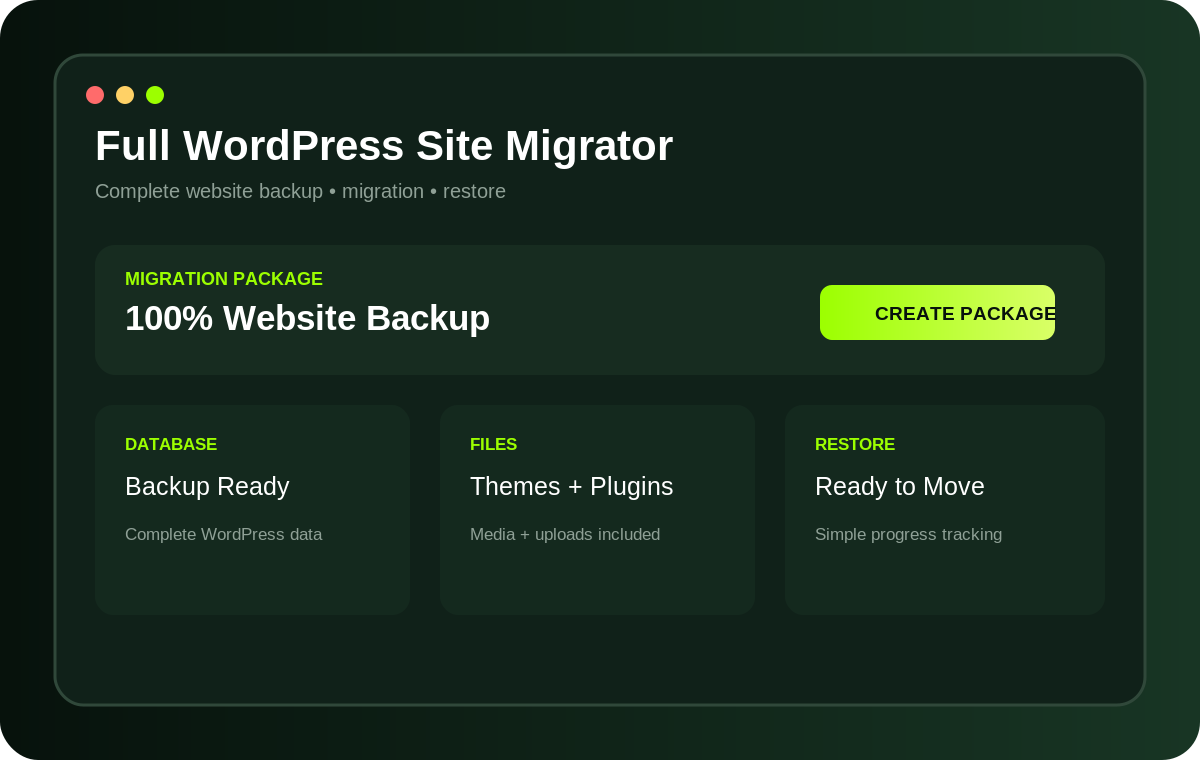
Task: Open the 'Backup Ready' card title
Action: coord(207,486)
